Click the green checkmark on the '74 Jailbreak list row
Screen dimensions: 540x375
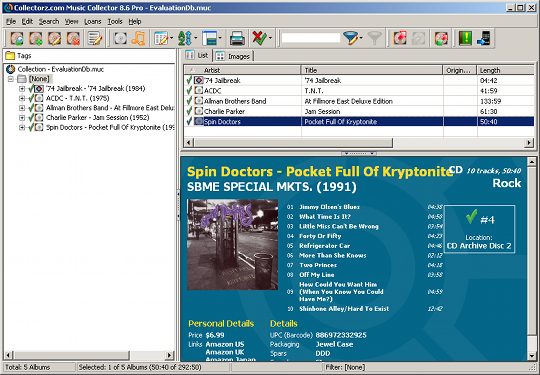[189, 80]
